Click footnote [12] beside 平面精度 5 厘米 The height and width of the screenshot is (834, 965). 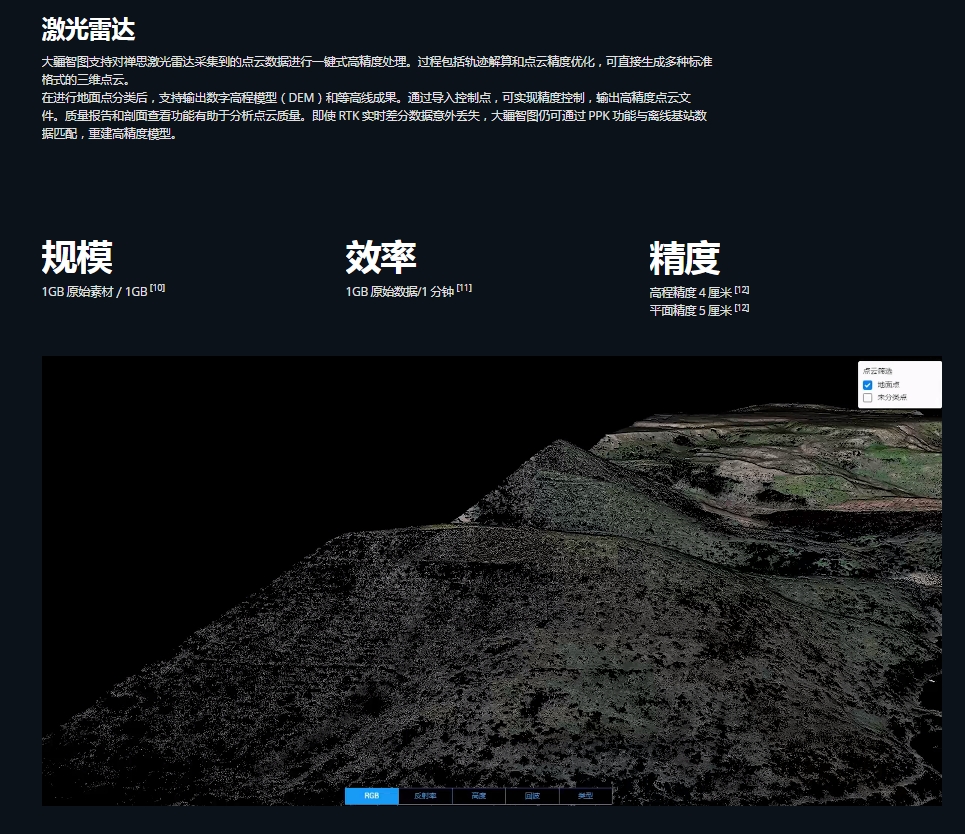[740, 310]
